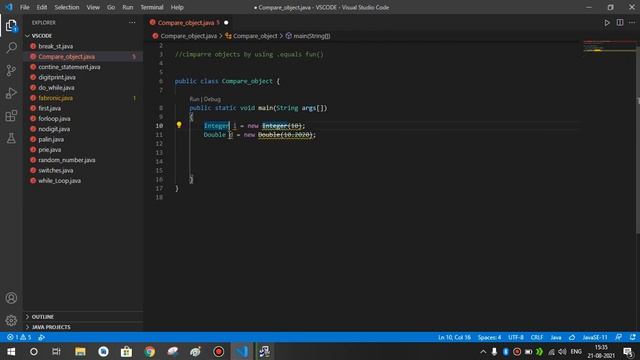Click the Run code lens above main
Screen dimensions: 640x360
(x=194, y=99)
